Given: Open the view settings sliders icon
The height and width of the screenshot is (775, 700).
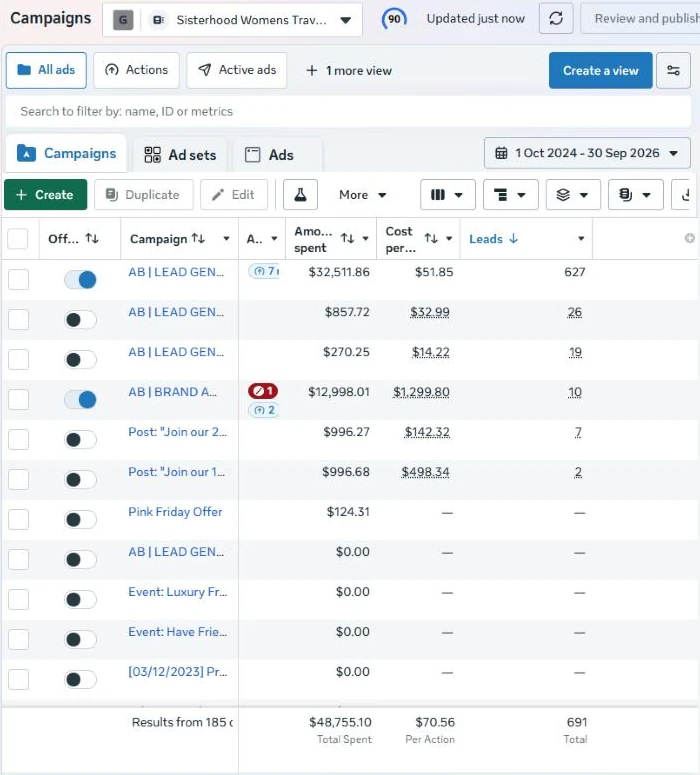Looking at the screenshot, I should tap(673, 71).
